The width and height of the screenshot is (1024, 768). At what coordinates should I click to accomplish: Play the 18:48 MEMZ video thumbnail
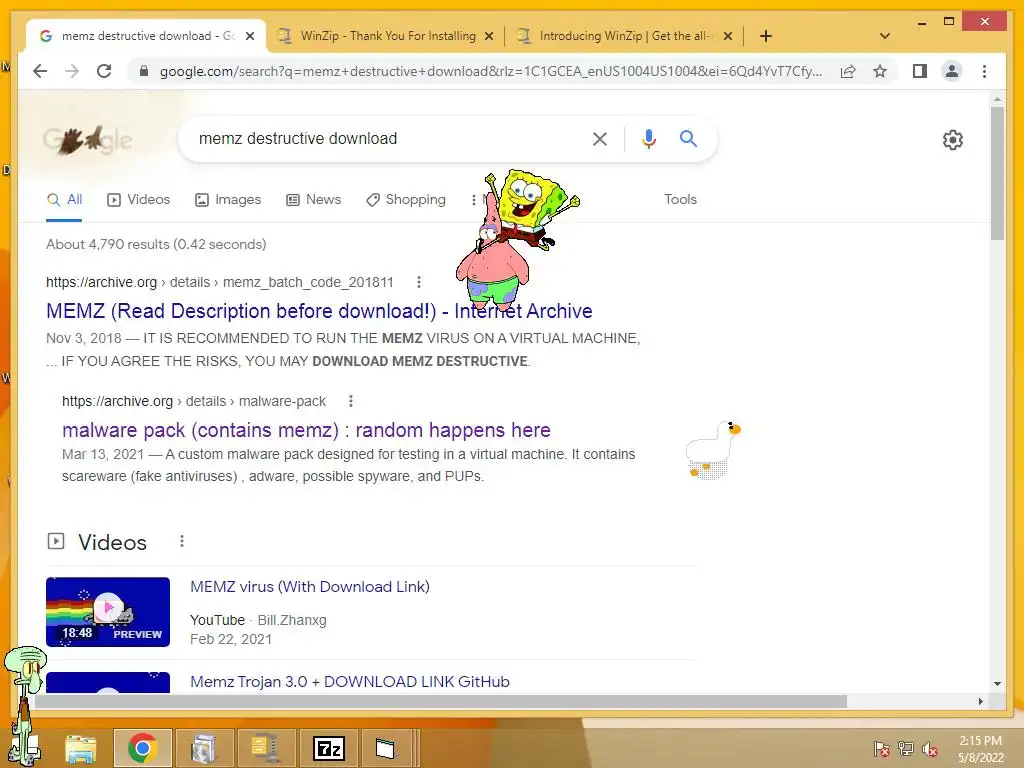108,612
